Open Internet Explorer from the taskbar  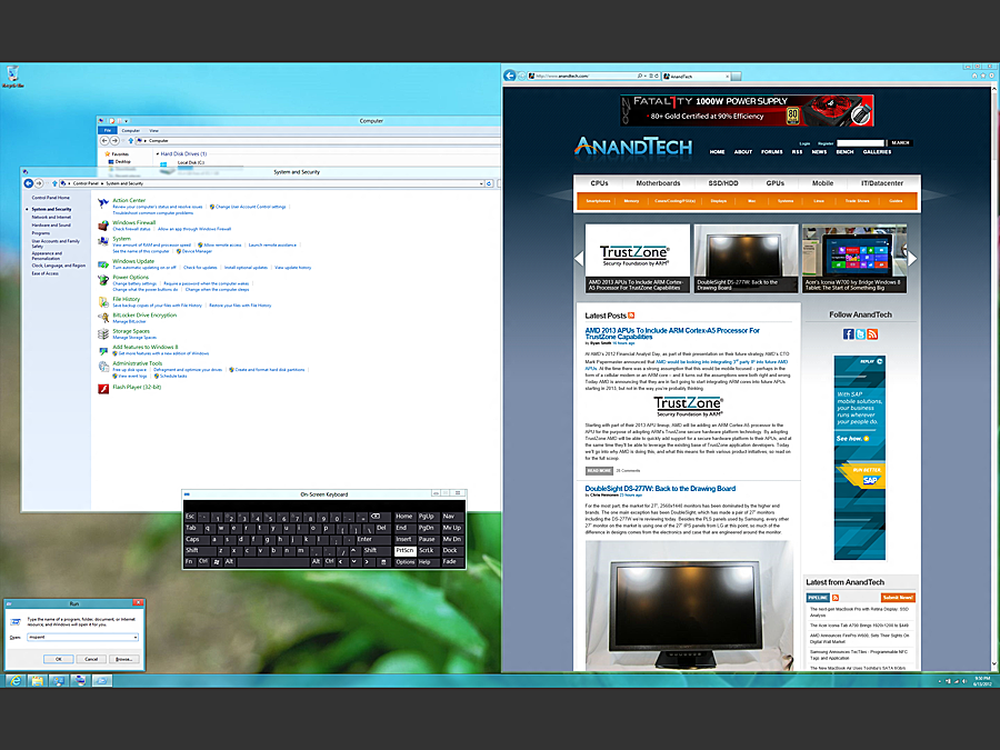pyautogui.click(x=14, y=680)
